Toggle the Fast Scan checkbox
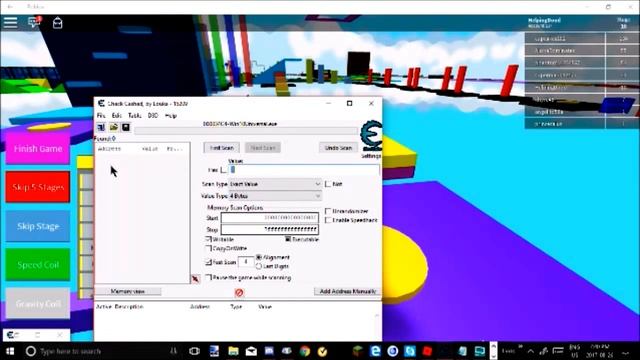The image size is (640, 360). pos(209,262)
